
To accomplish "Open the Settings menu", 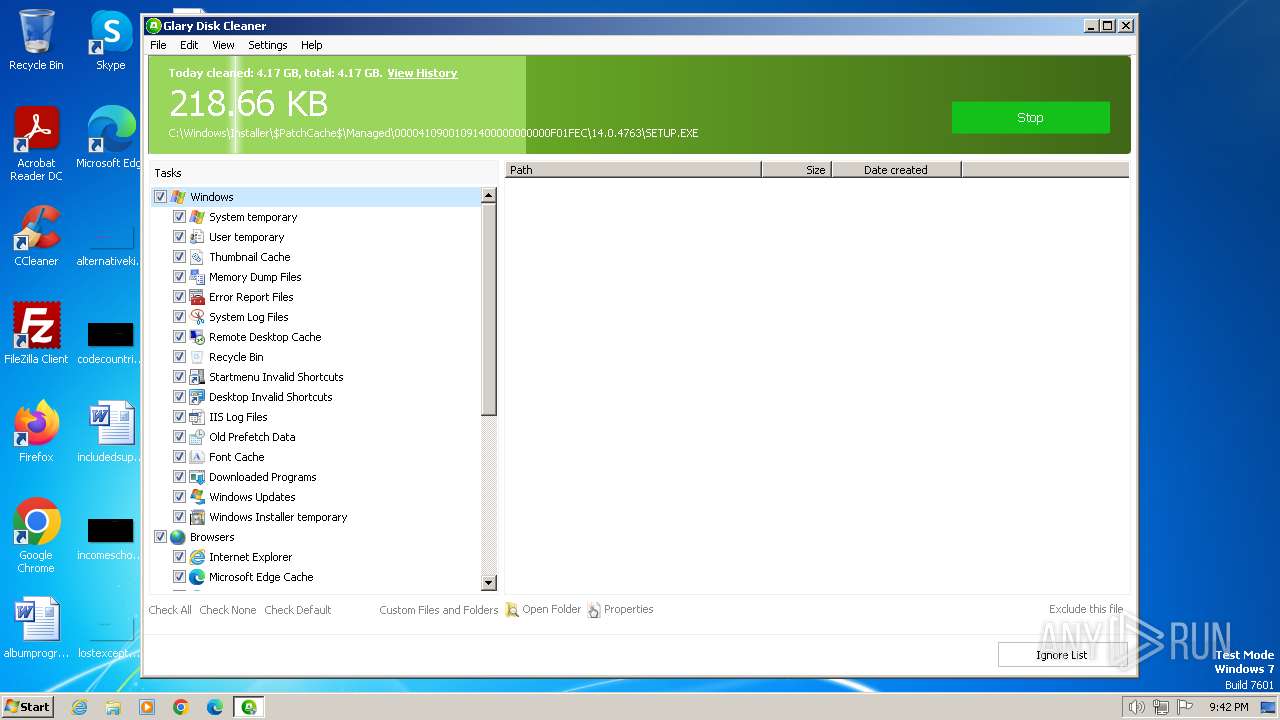I will point(267,45).
